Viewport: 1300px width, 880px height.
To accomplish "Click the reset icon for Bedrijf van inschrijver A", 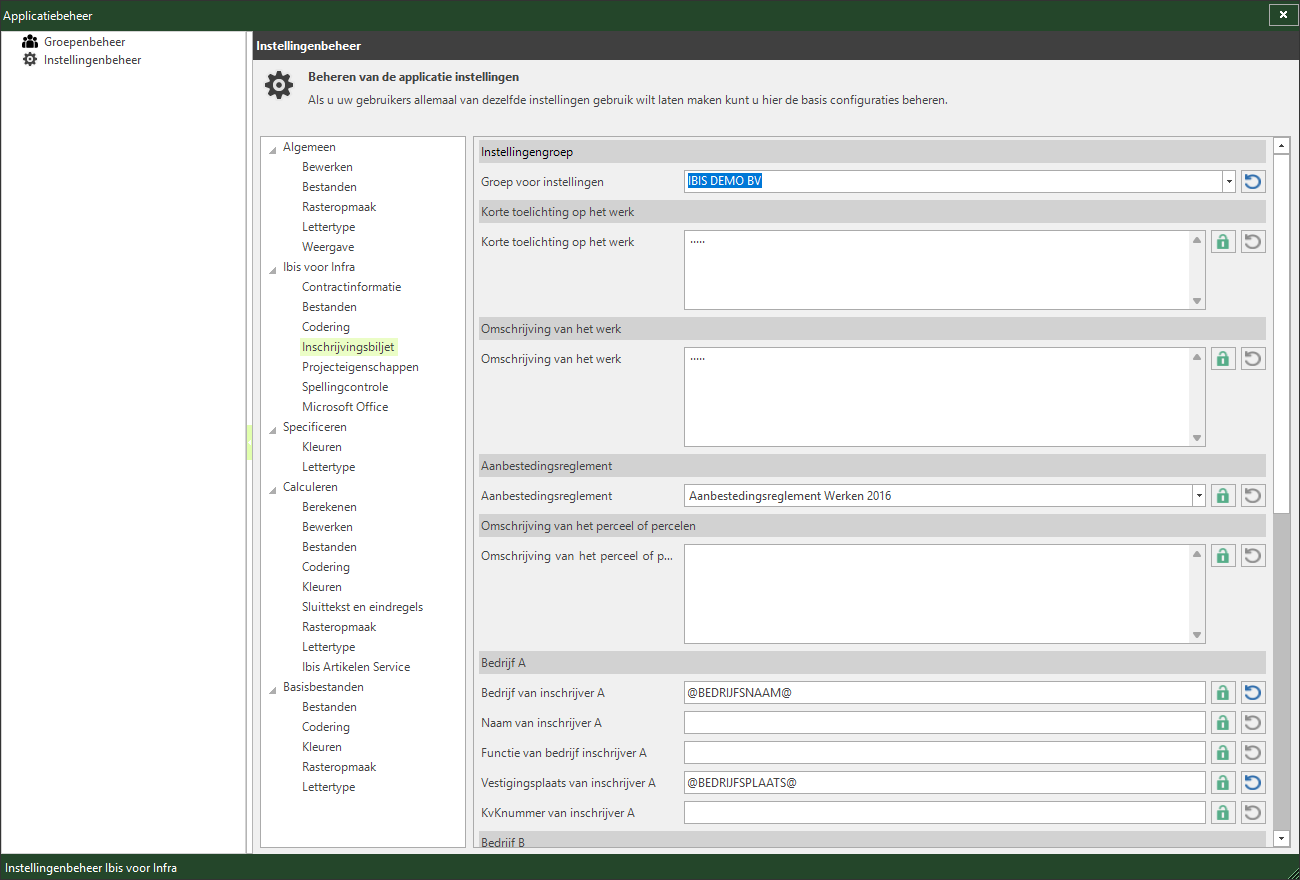I will (1253, 692).
